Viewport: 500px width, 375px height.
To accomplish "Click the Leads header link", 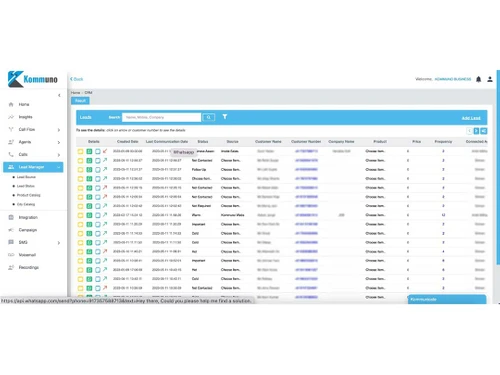I will [86, 117].
